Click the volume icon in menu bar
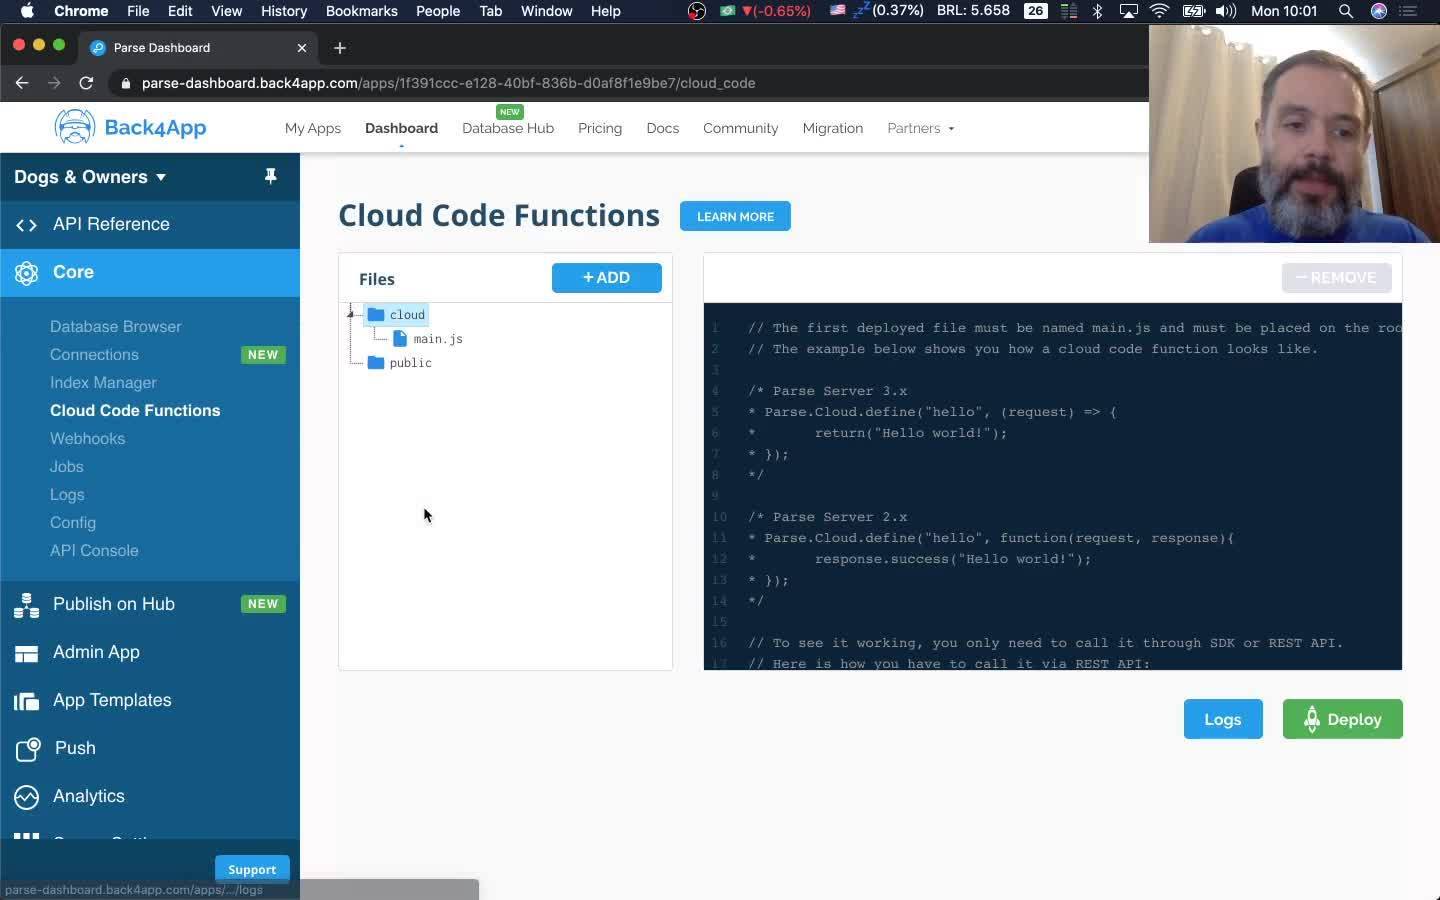The width and height of the screenshot is (1440, 900). tap(1226, 11)
